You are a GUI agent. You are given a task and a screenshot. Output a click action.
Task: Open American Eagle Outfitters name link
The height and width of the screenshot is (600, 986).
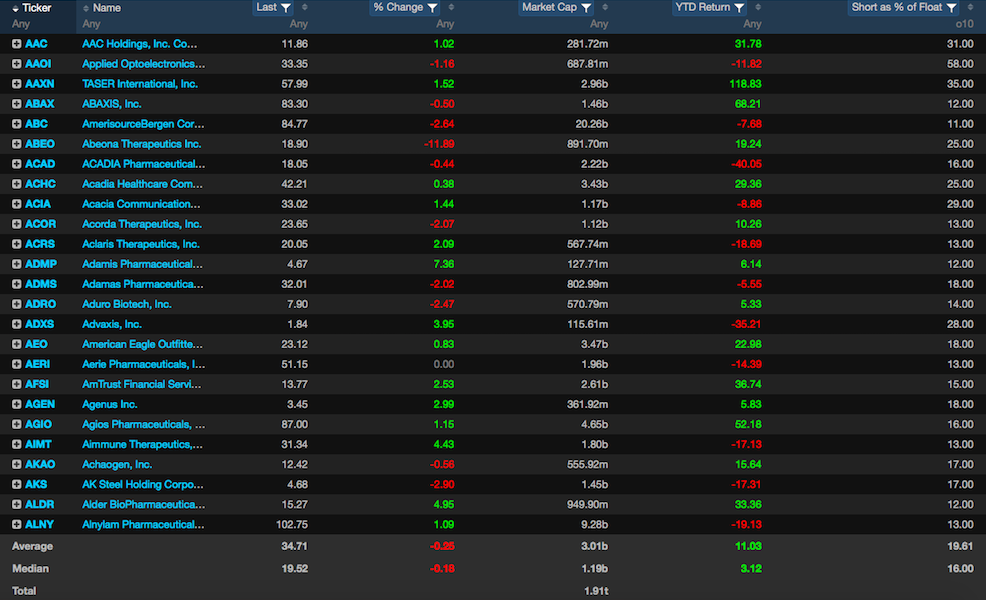(x=142, y=344)
